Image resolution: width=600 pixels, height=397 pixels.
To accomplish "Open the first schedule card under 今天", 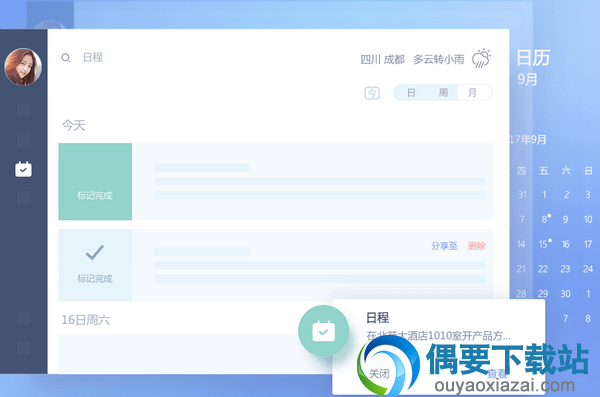I will coord(276,181).
